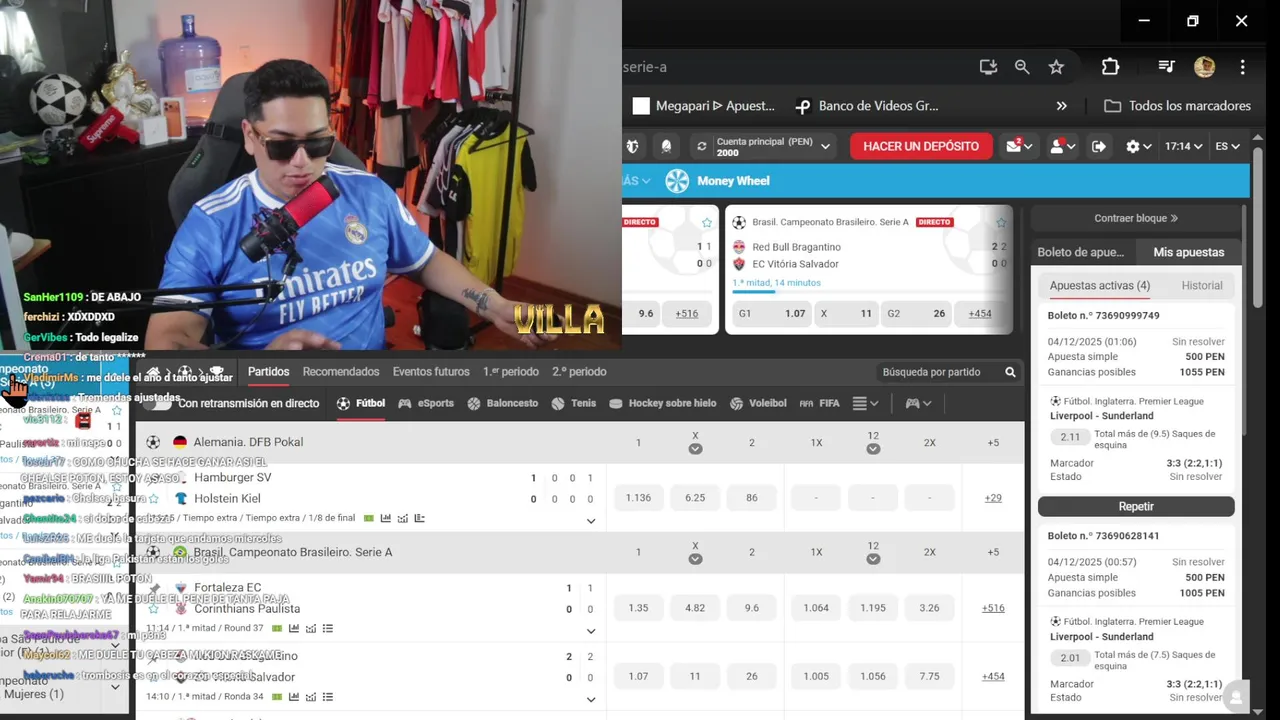Bookmark this page with the star icon
Screen dimensions: 1280x720
1056,67
